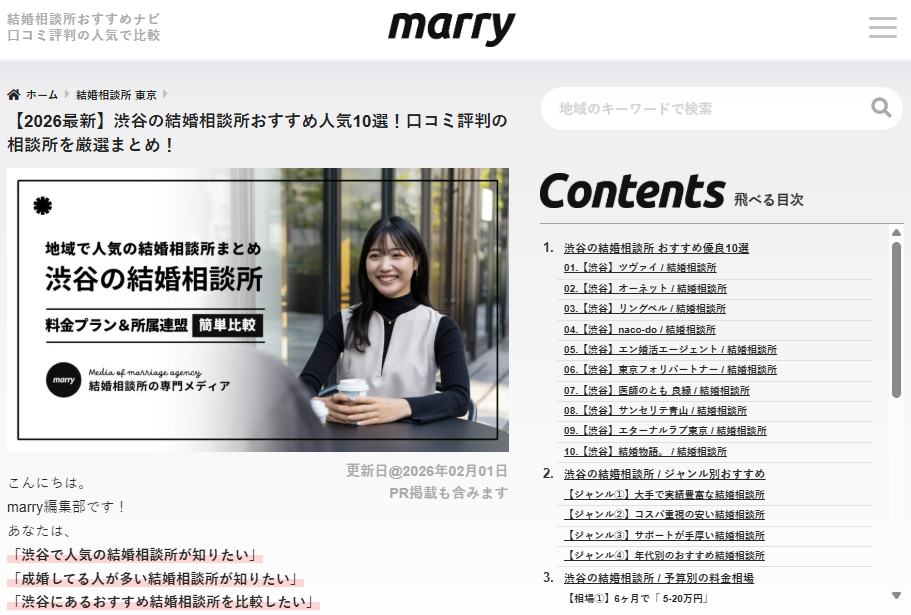The height and width of the screenshot is (615, 911).
Task: Jump to ジャンル別おすすめ section
Action: [664, 473]
